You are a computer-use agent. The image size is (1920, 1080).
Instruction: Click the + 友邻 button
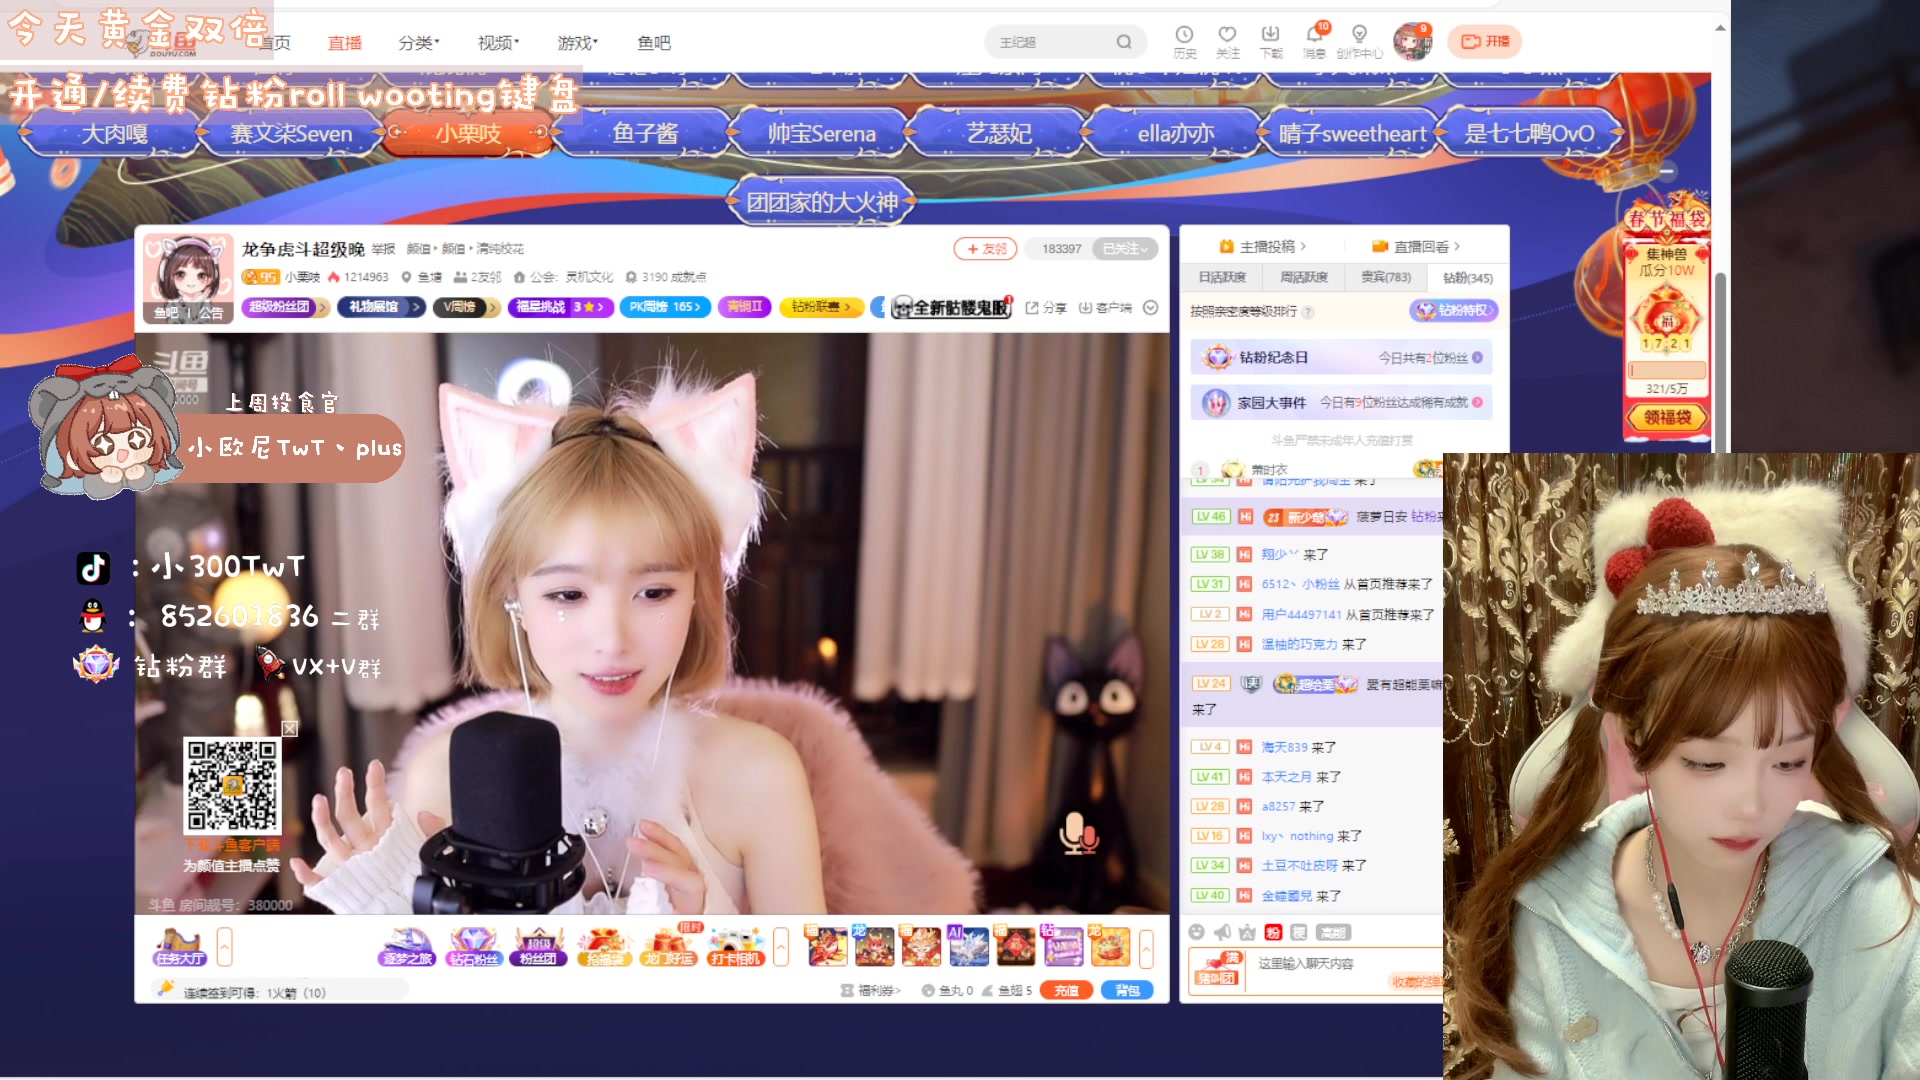(x=985, y=248)
